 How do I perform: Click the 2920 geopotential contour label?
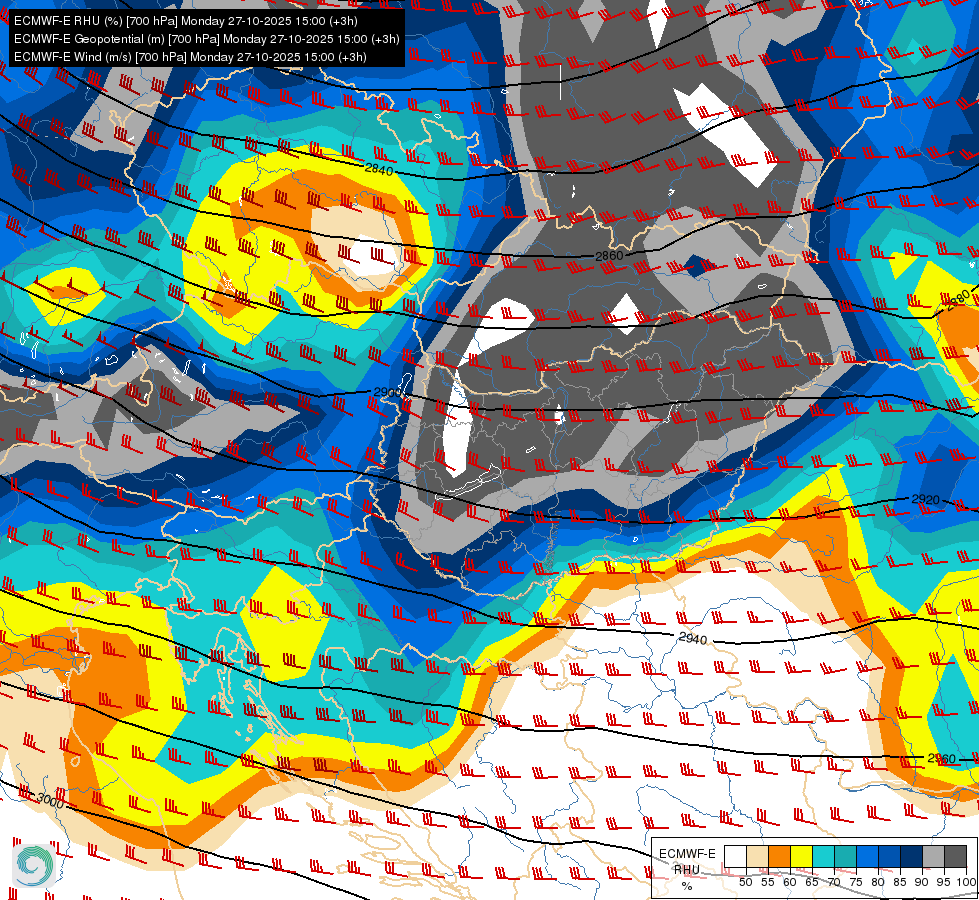tap(925, 500)
